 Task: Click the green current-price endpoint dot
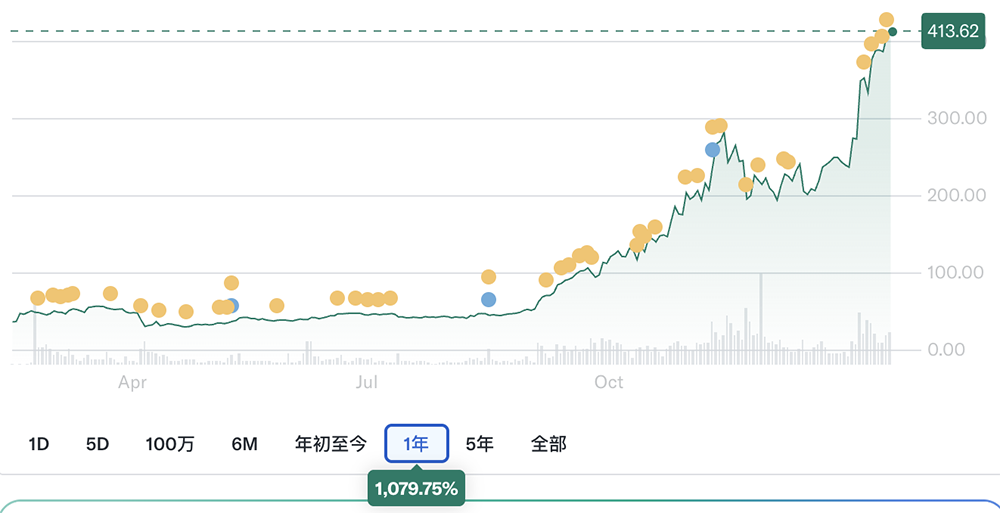click(x=893, y=31)
